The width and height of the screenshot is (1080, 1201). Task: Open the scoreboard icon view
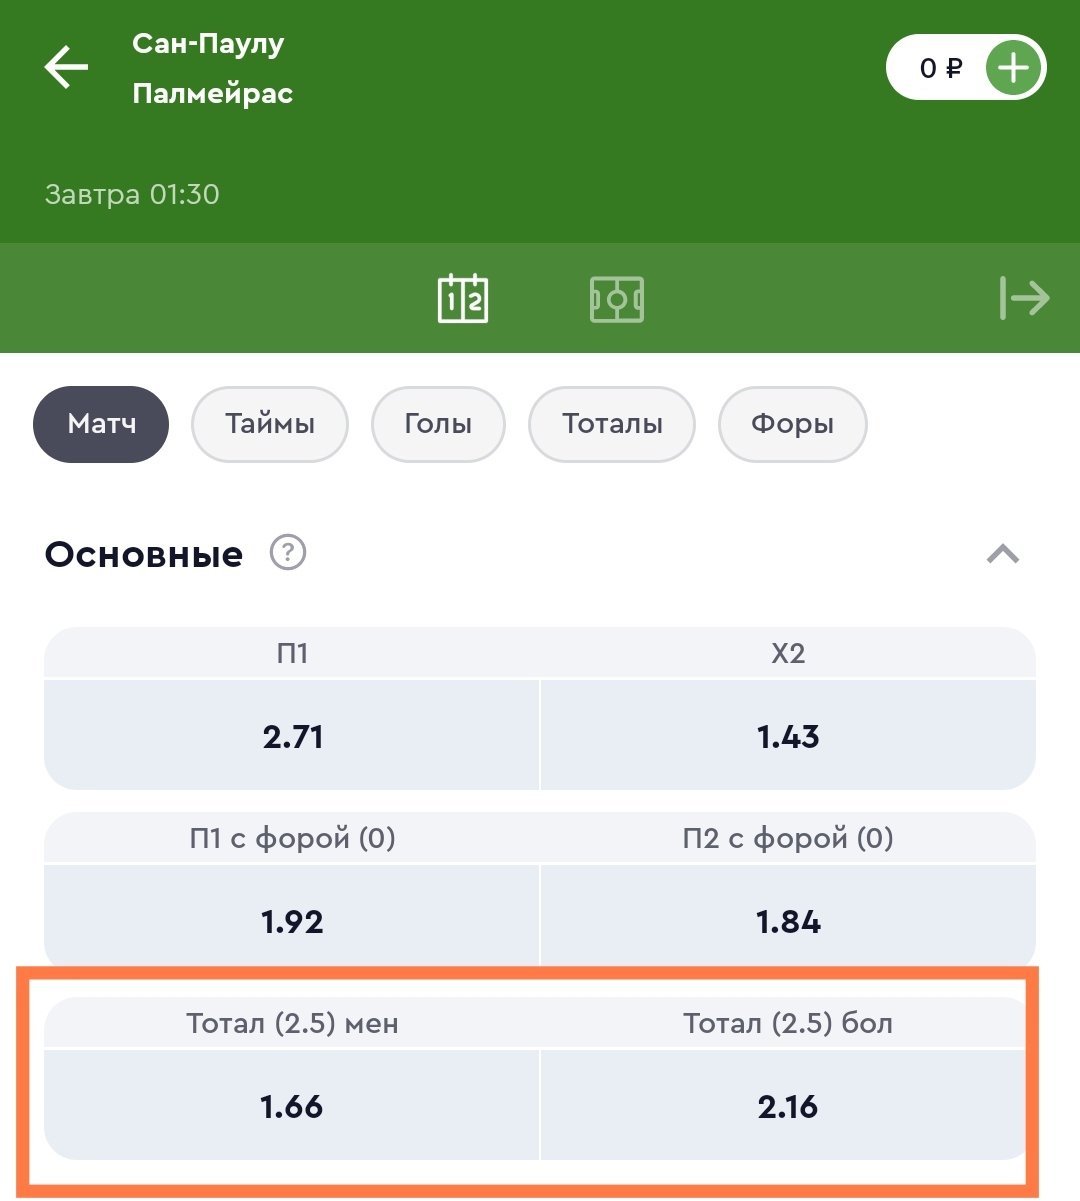coord(463,298)
